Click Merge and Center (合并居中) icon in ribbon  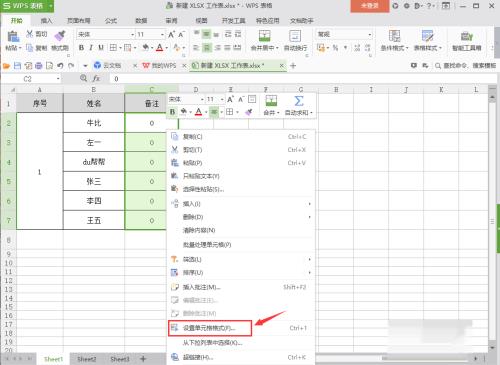point(265,36)
